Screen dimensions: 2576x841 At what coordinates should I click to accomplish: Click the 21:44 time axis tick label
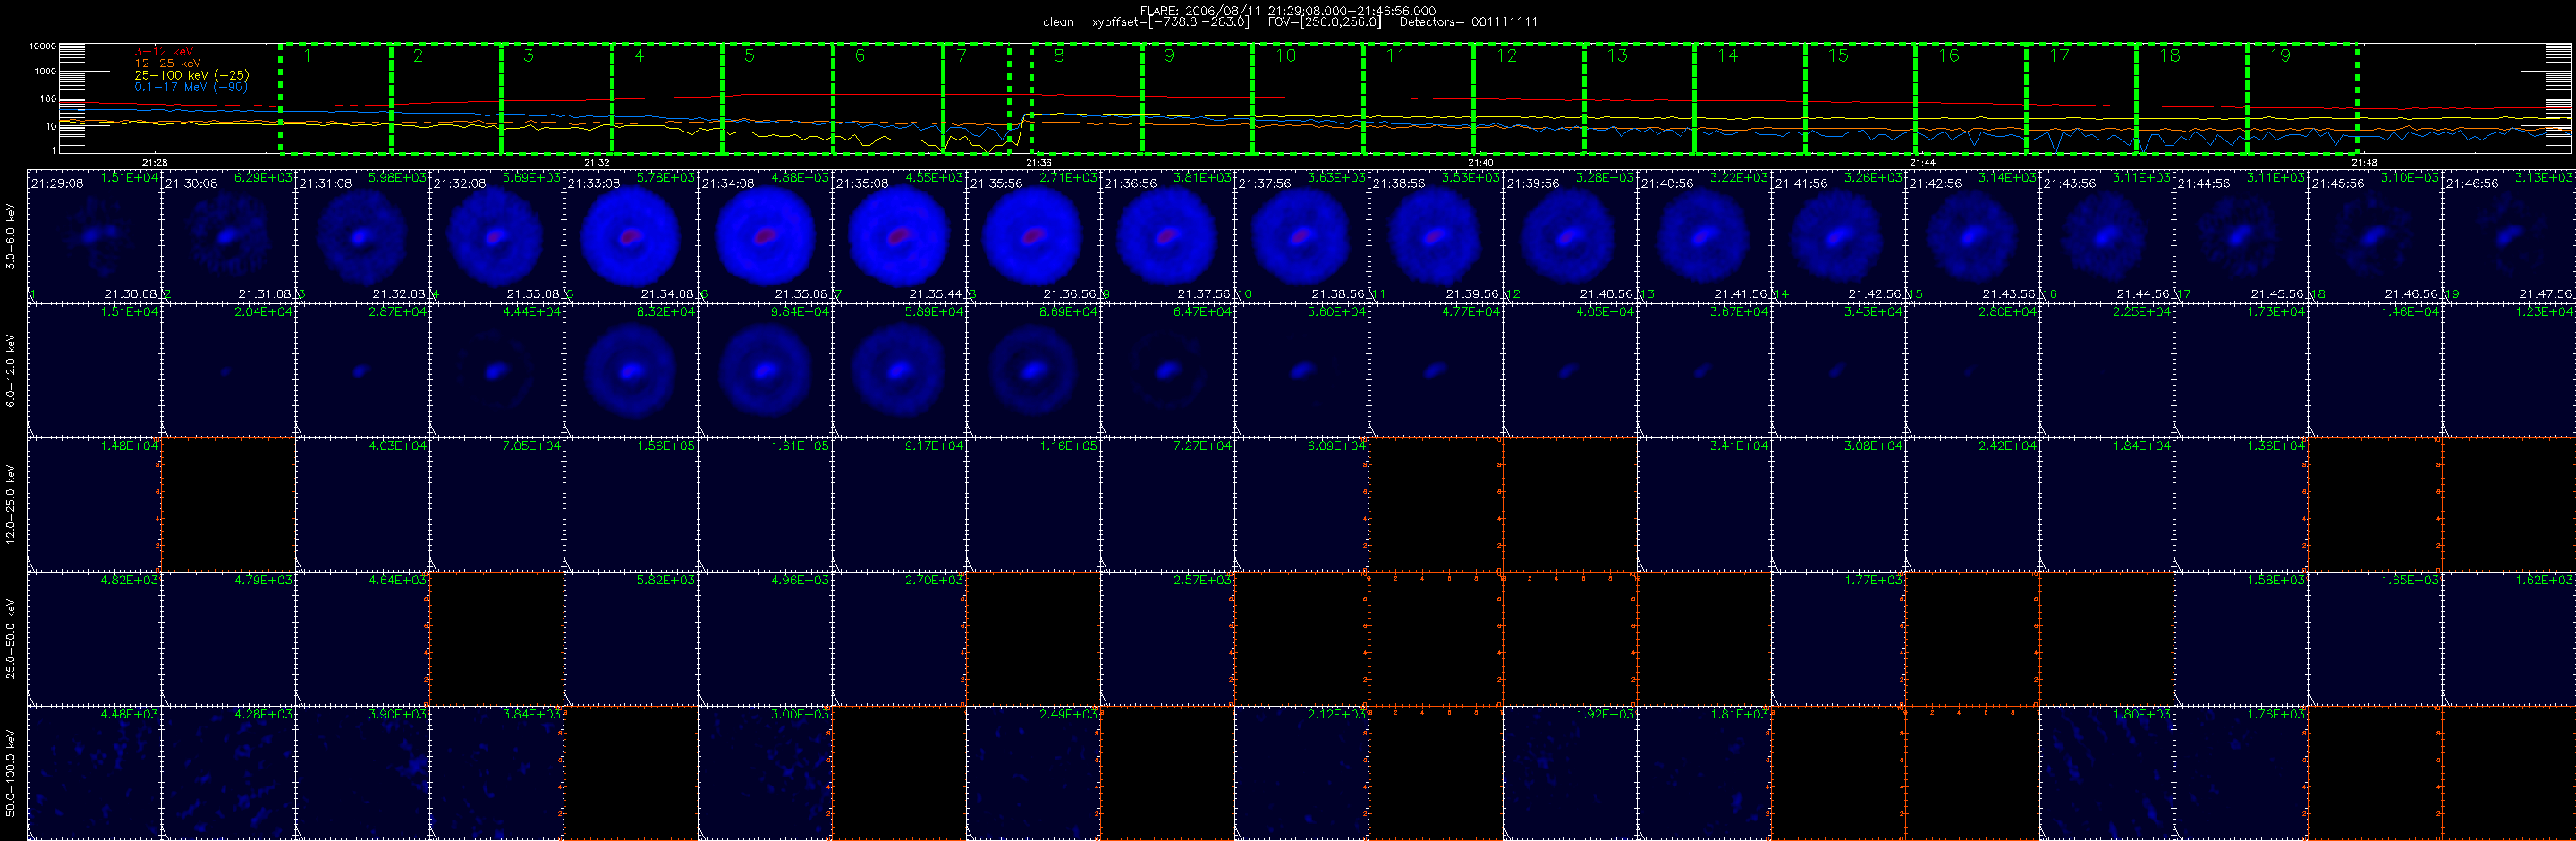(1922, 162)
